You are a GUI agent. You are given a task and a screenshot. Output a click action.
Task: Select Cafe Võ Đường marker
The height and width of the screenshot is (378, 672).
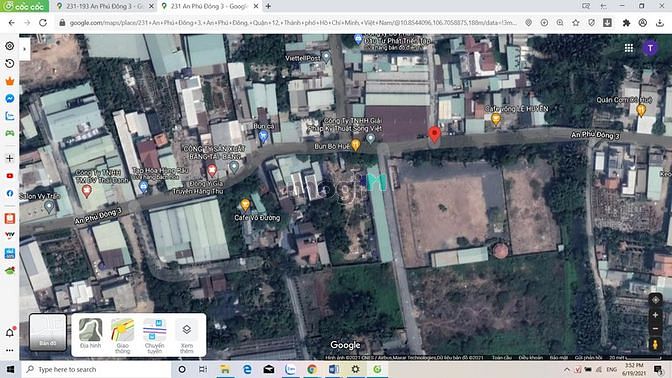coord(245,205)
